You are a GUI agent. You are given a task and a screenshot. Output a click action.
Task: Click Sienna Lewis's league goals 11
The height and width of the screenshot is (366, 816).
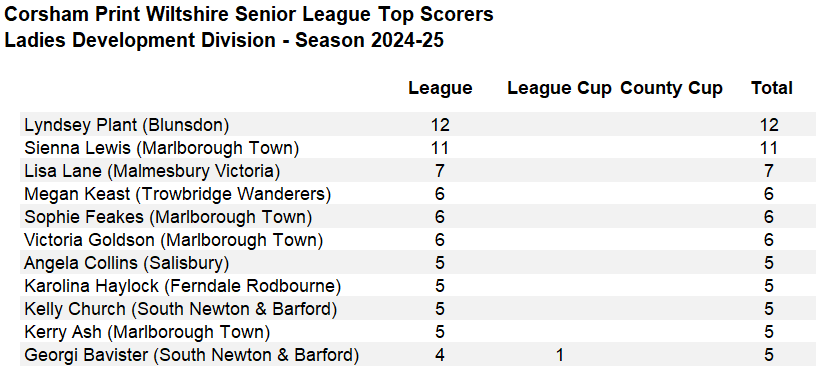tap(440, 148)
